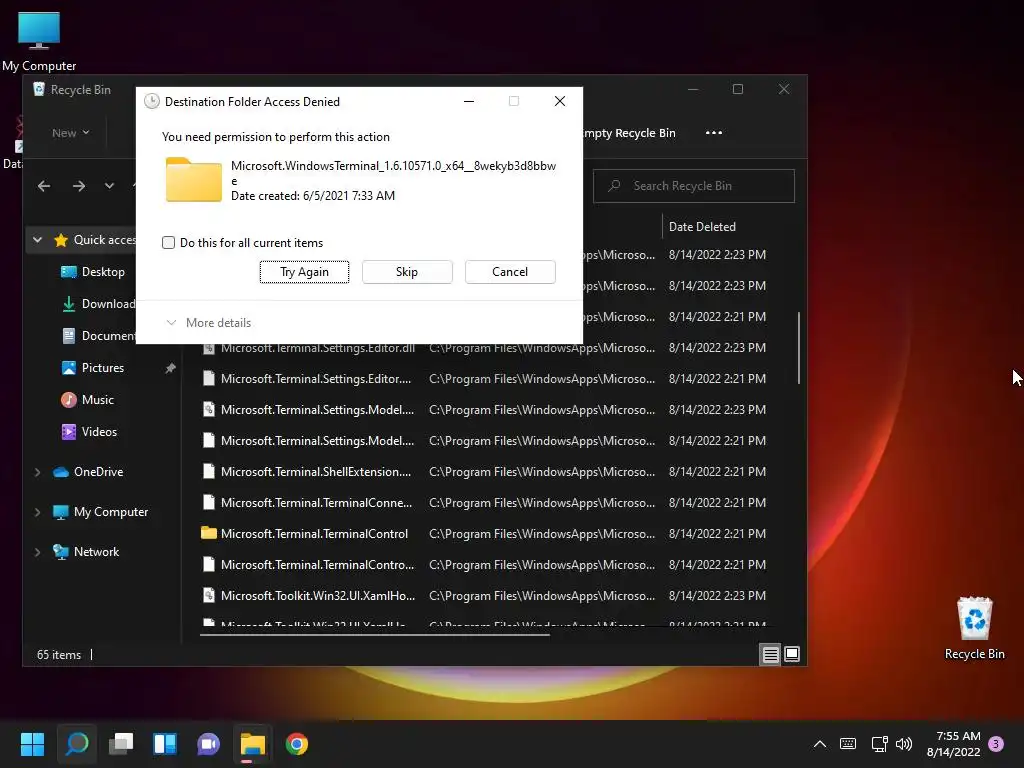Launch Google Chrome from the taskbar
Image resolution: width=1024 pixels, height=768 pixels.
pyautogui.click(x=296, y=744)
